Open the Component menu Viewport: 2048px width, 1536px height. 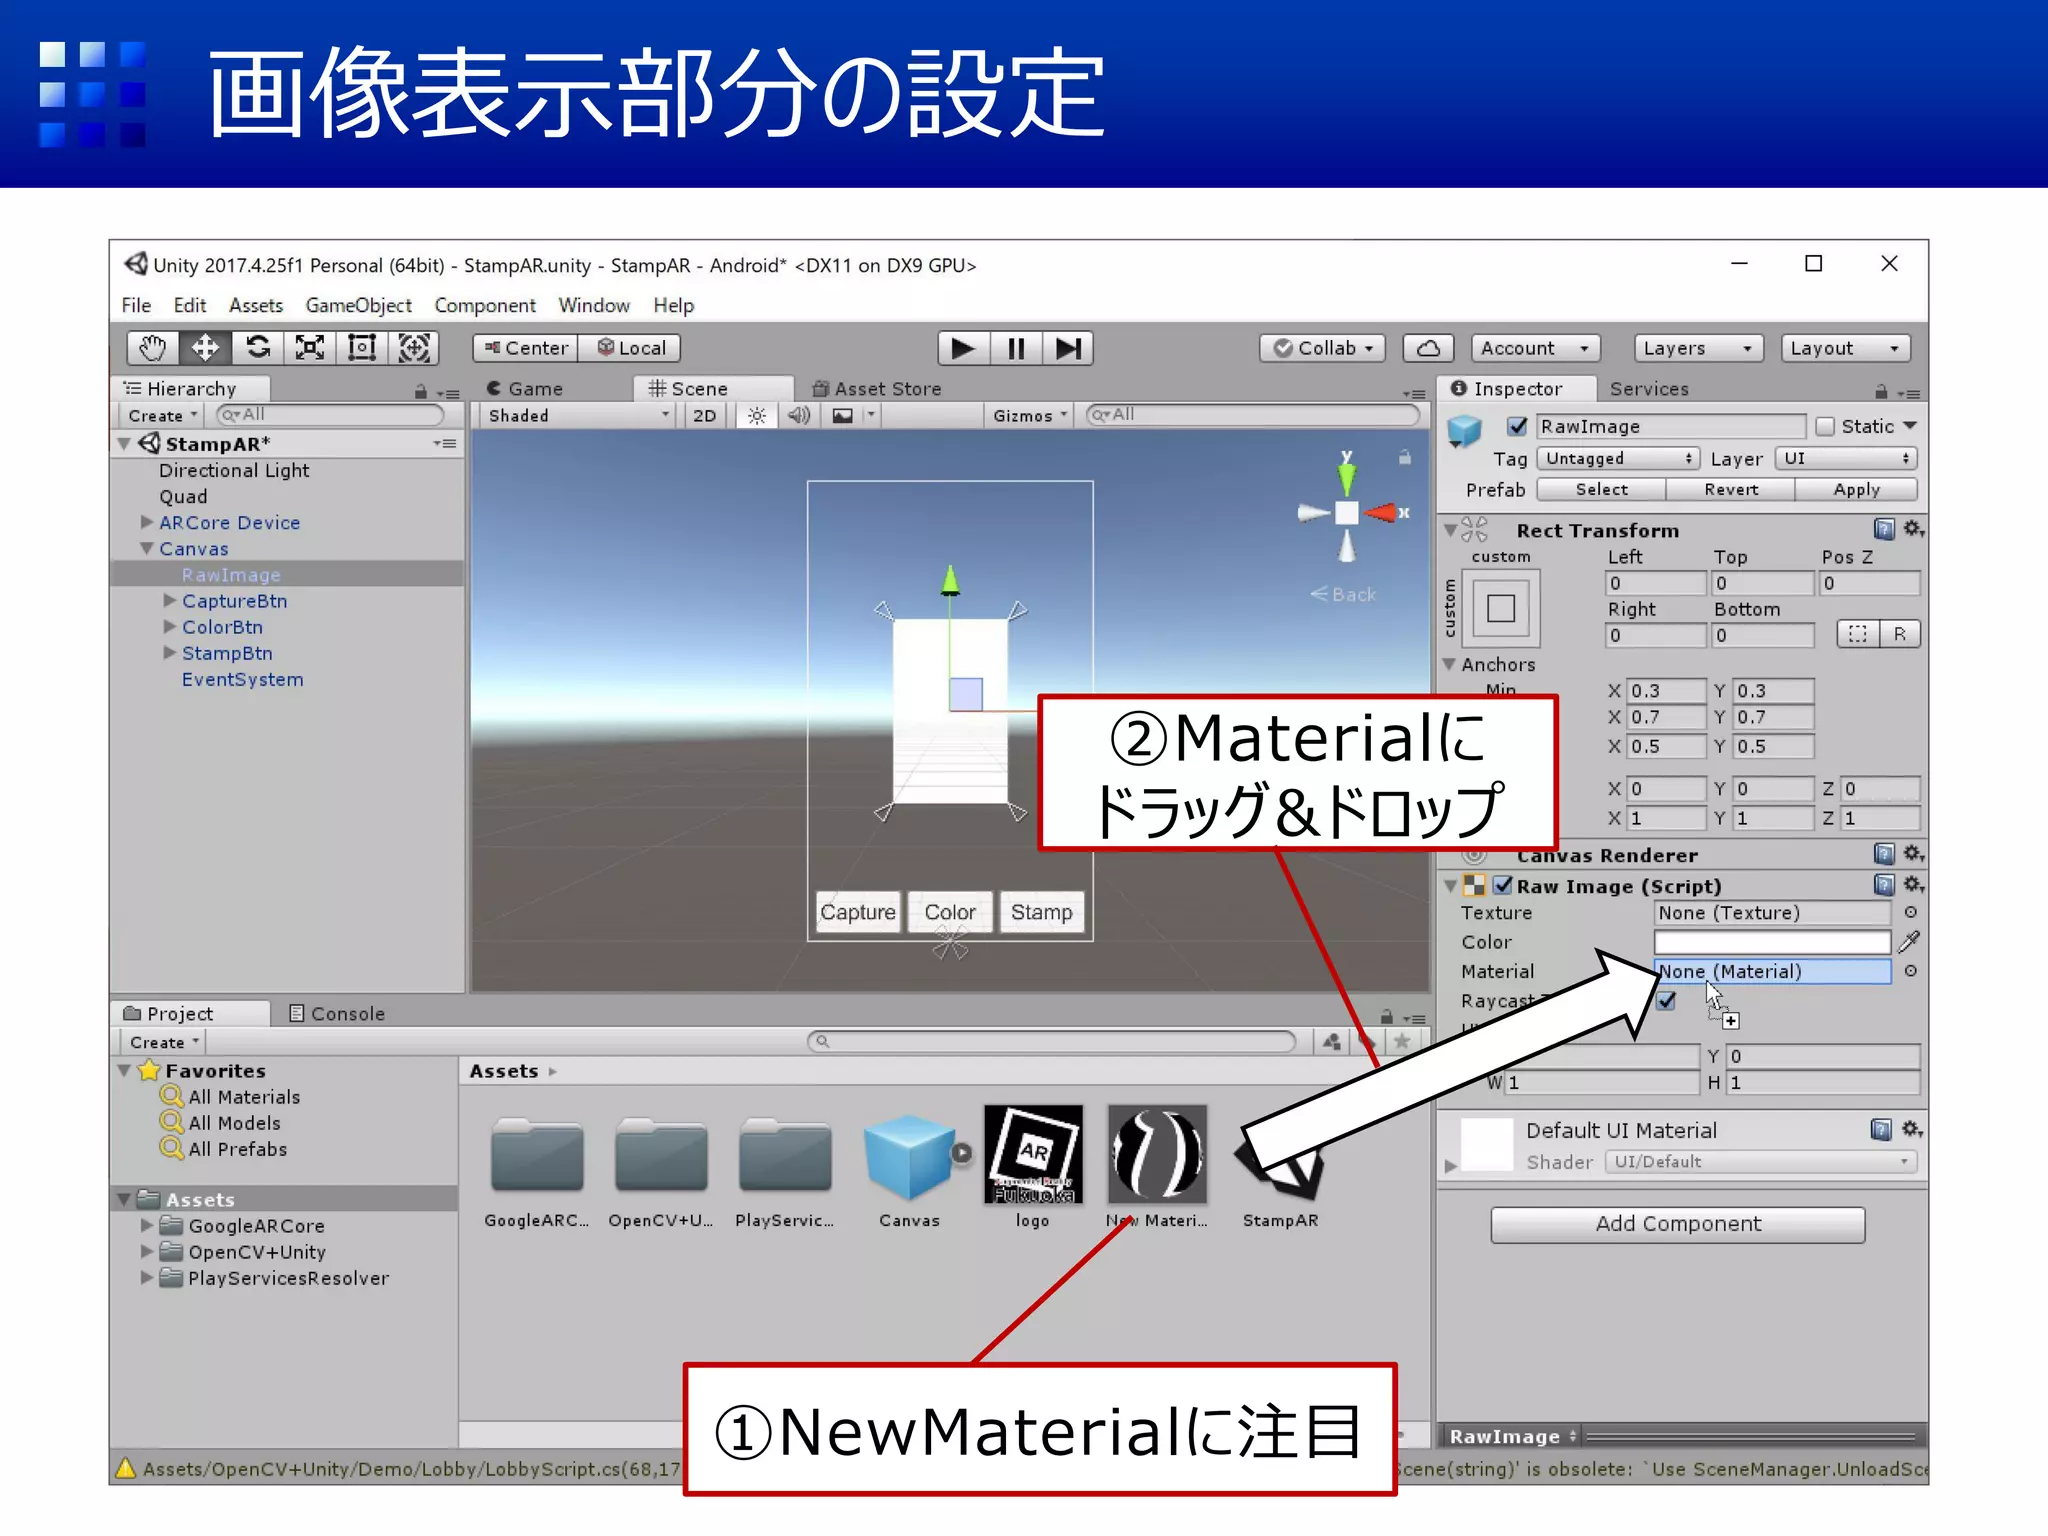pyautogui.click(x=485, y=305)
